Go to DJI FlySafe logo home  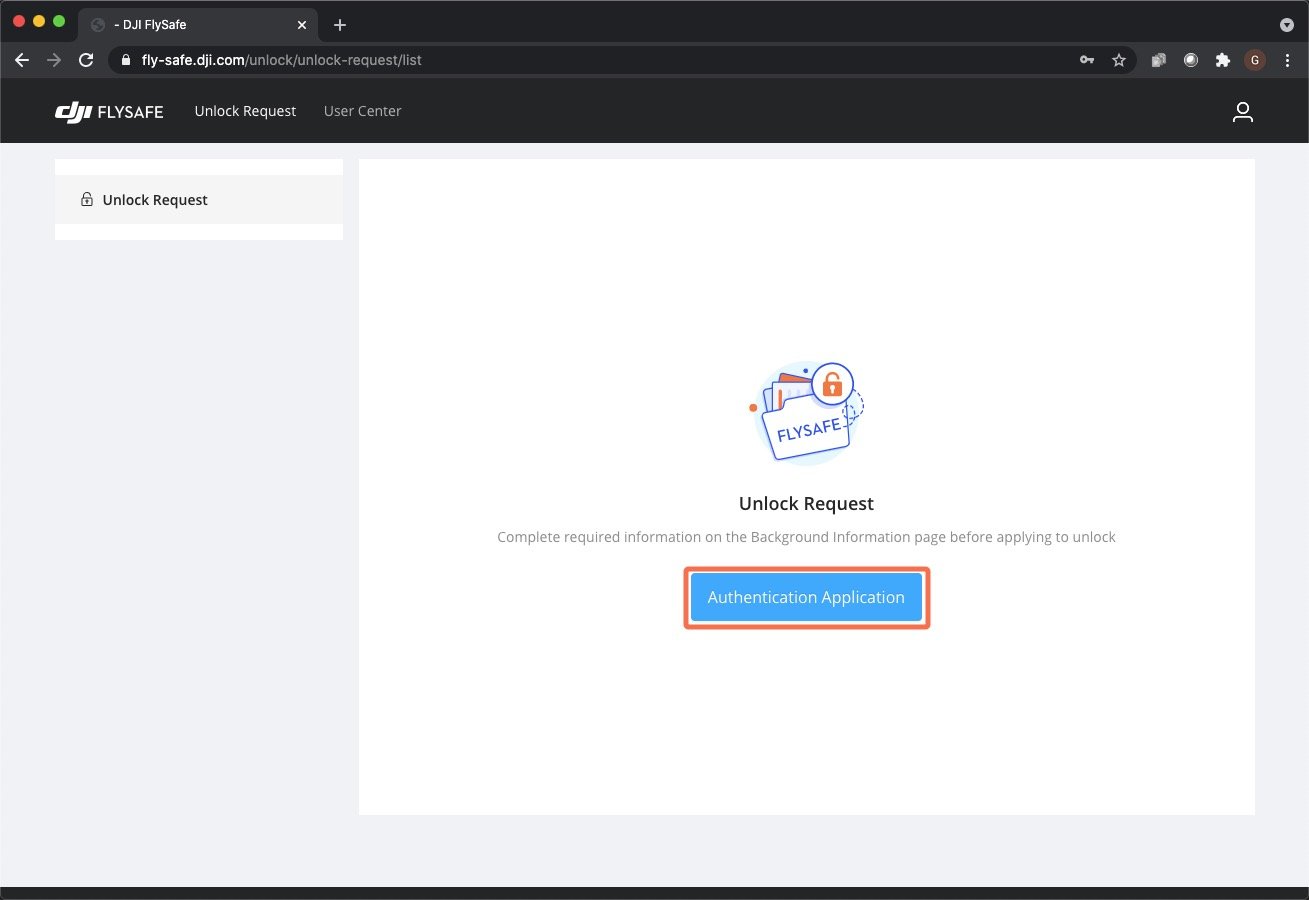coord(109,112)
